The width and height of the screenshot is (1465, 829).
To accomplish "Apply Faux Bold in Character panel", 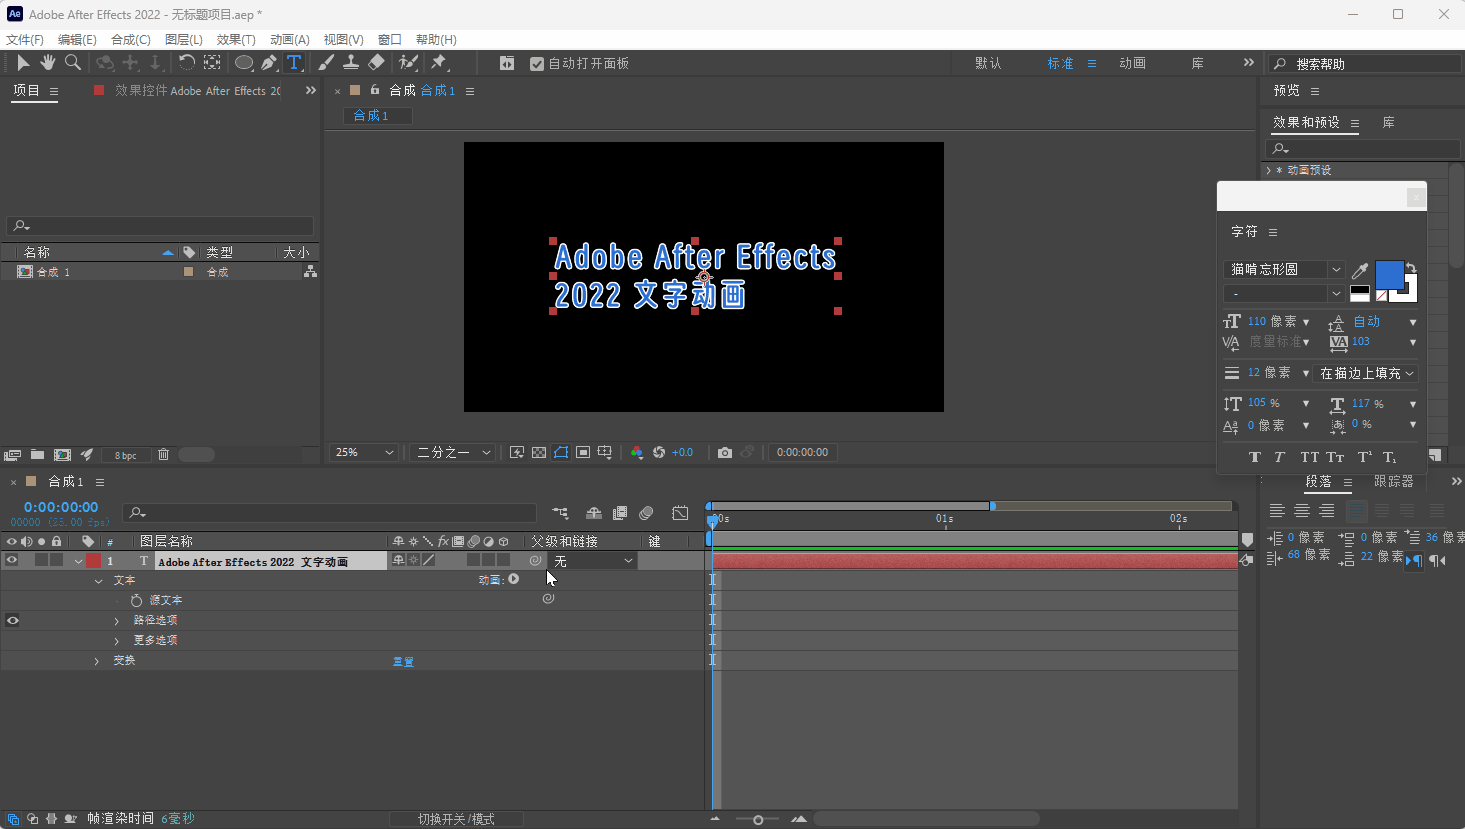I will (x=1255, y=457).
